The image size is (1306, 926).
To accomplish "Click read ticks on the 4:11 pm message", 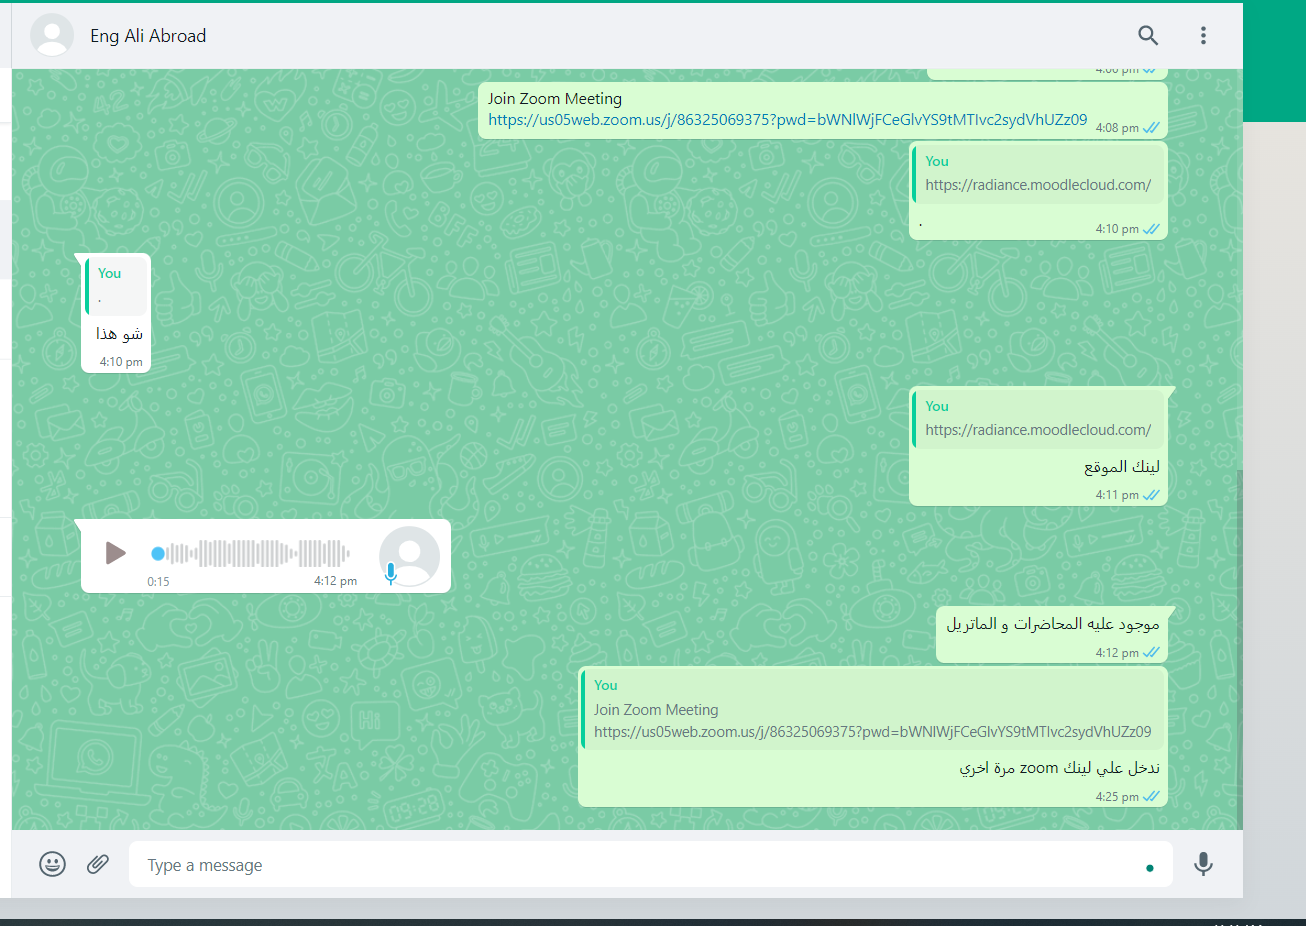I will click(1151, 495).
